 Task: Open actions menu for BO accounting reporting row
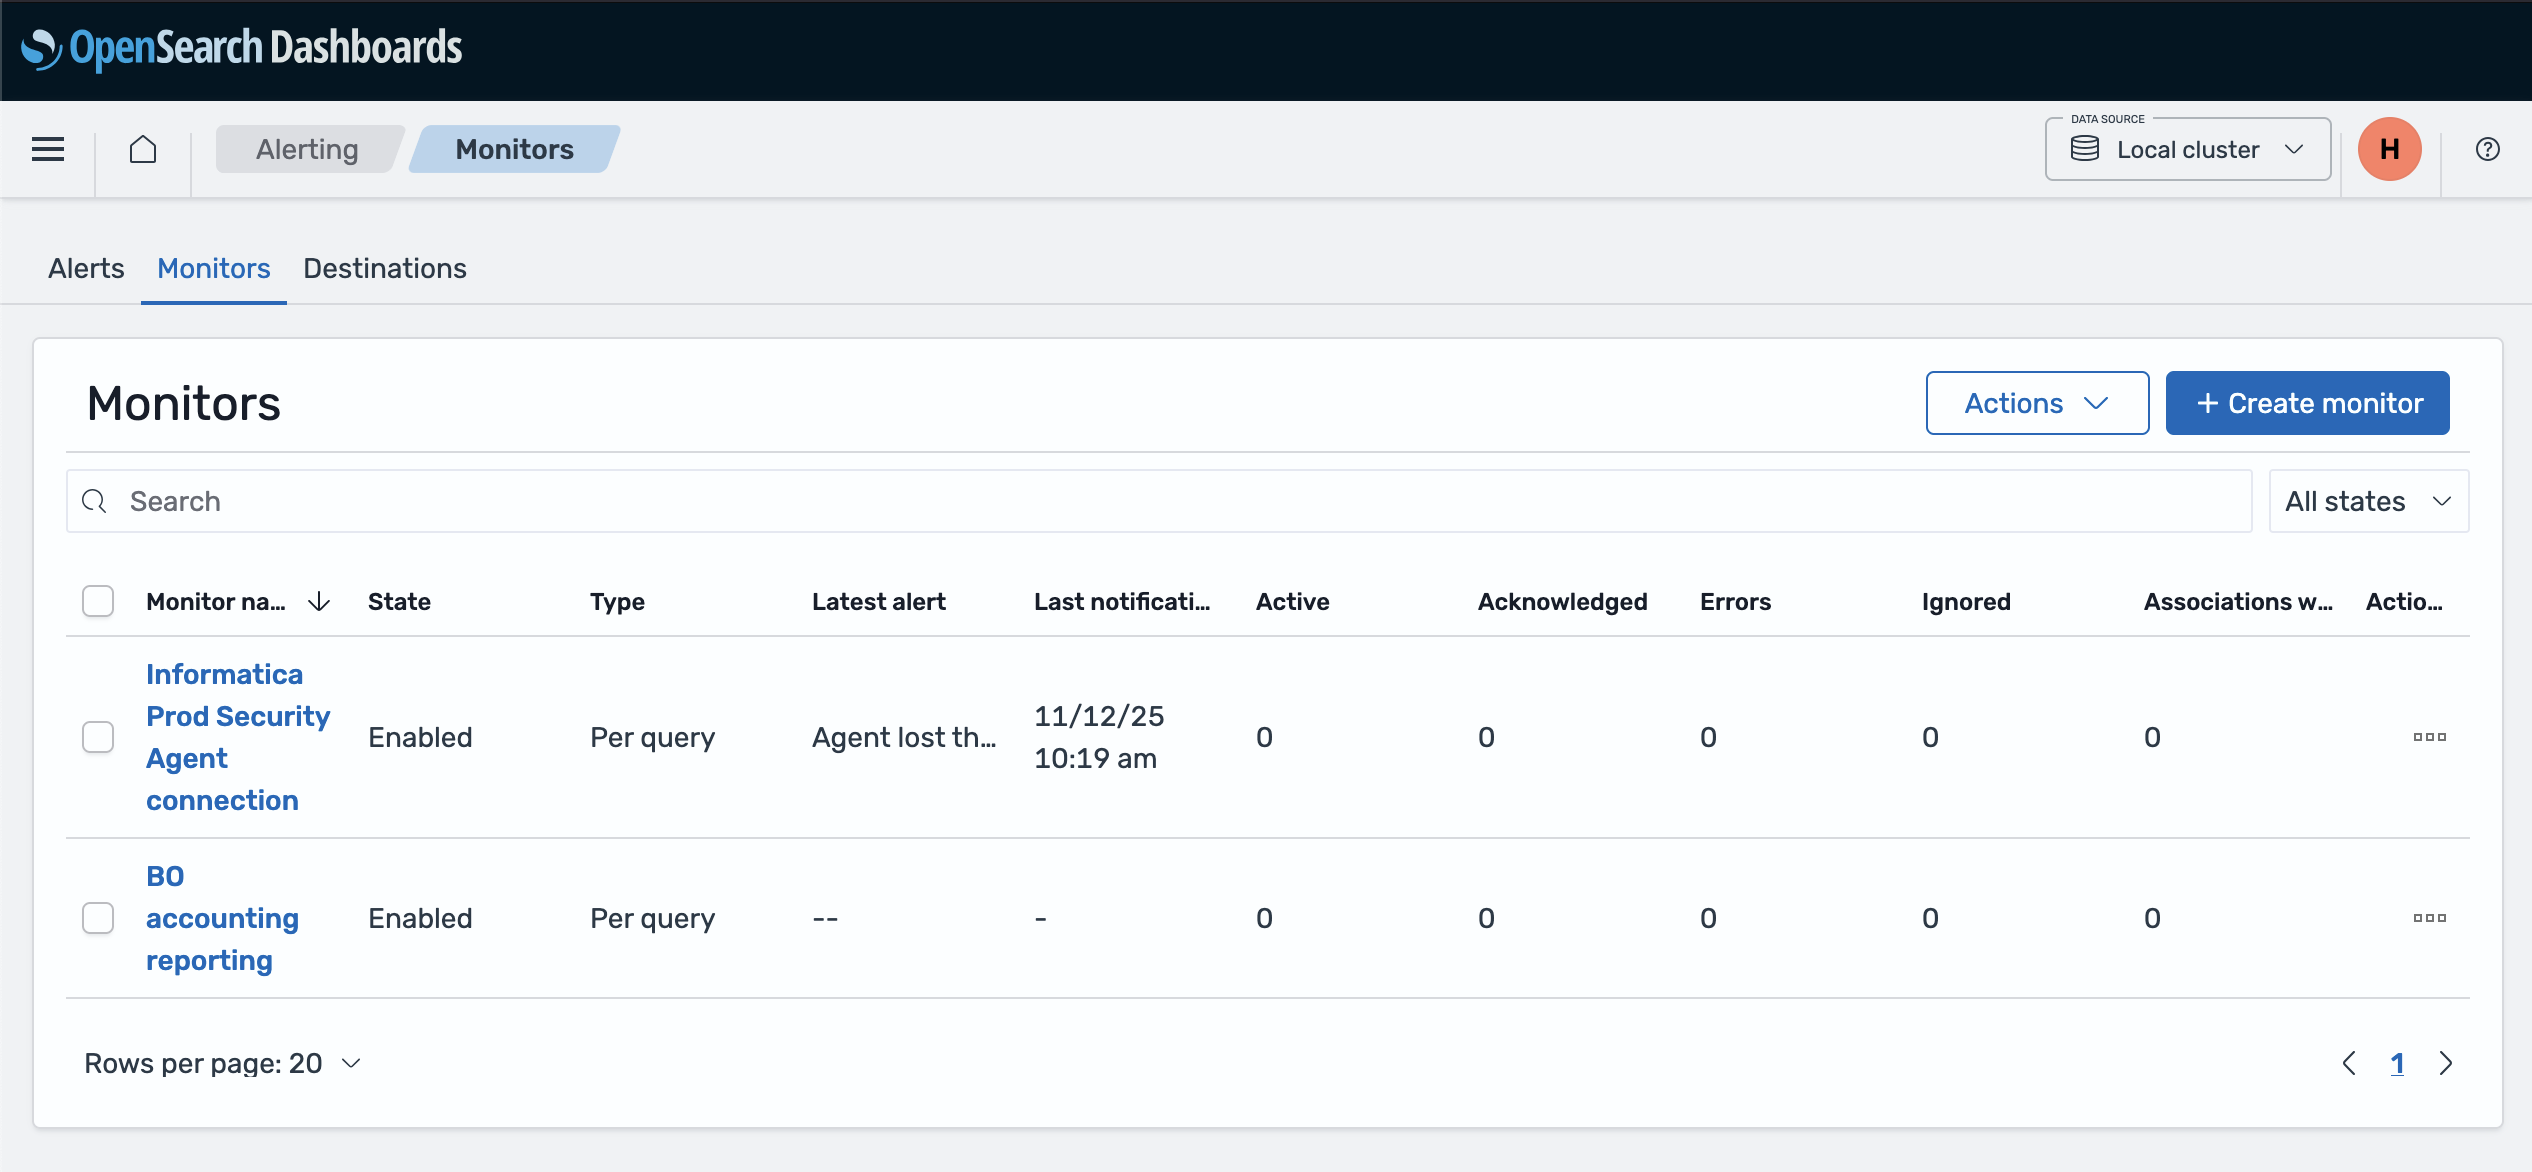(2429, 917)
